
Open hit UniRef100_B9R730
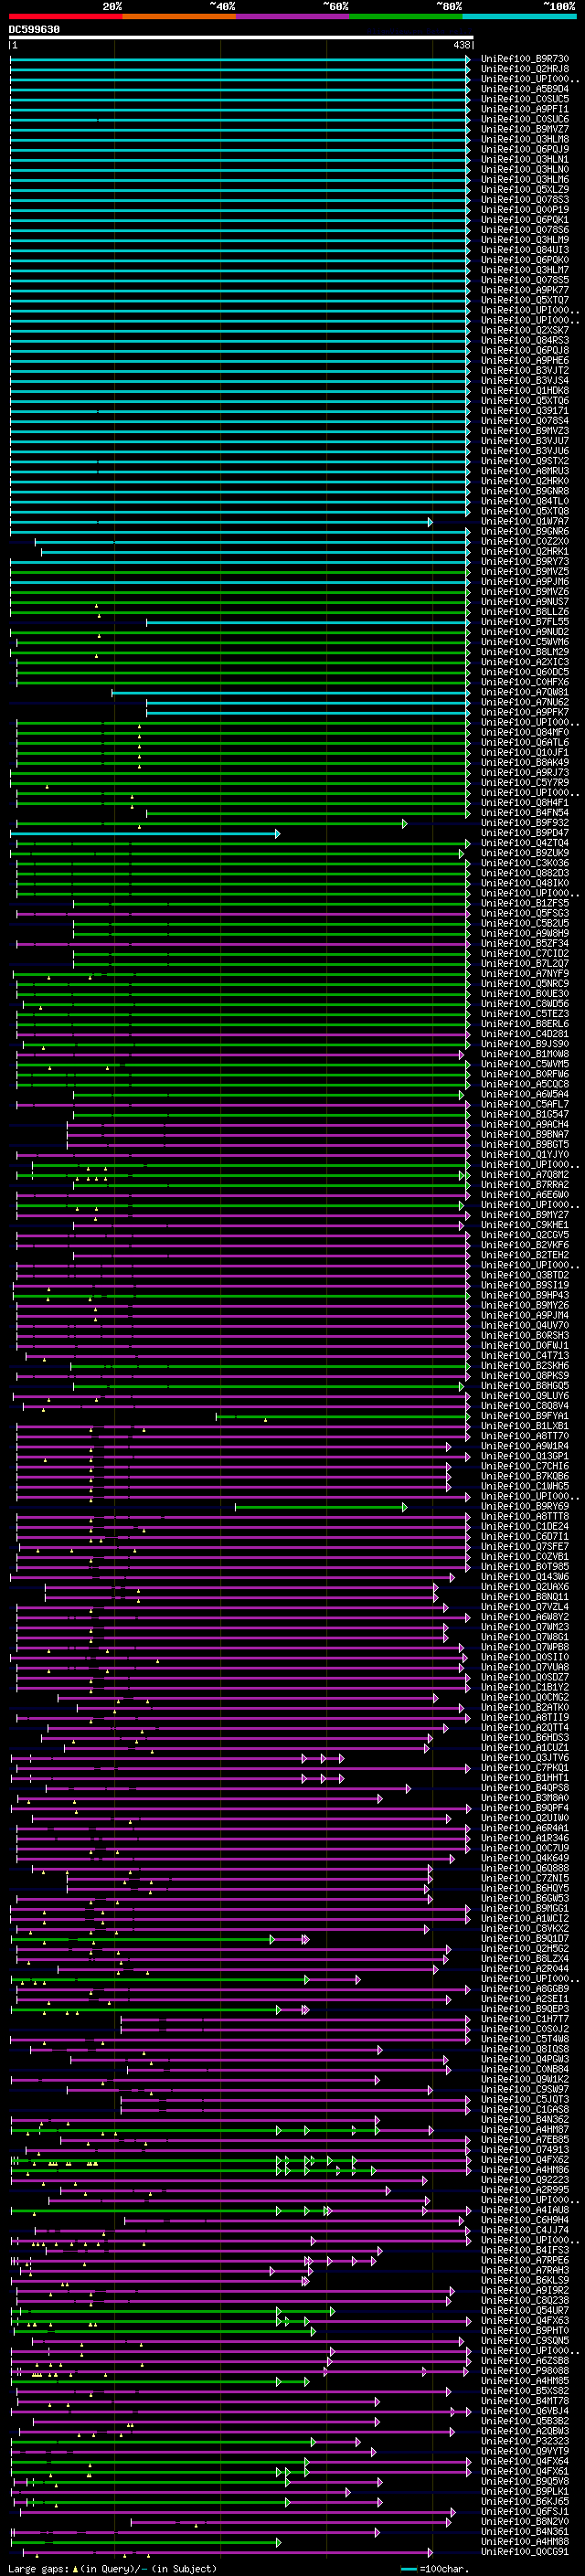(x=525, y=59)
